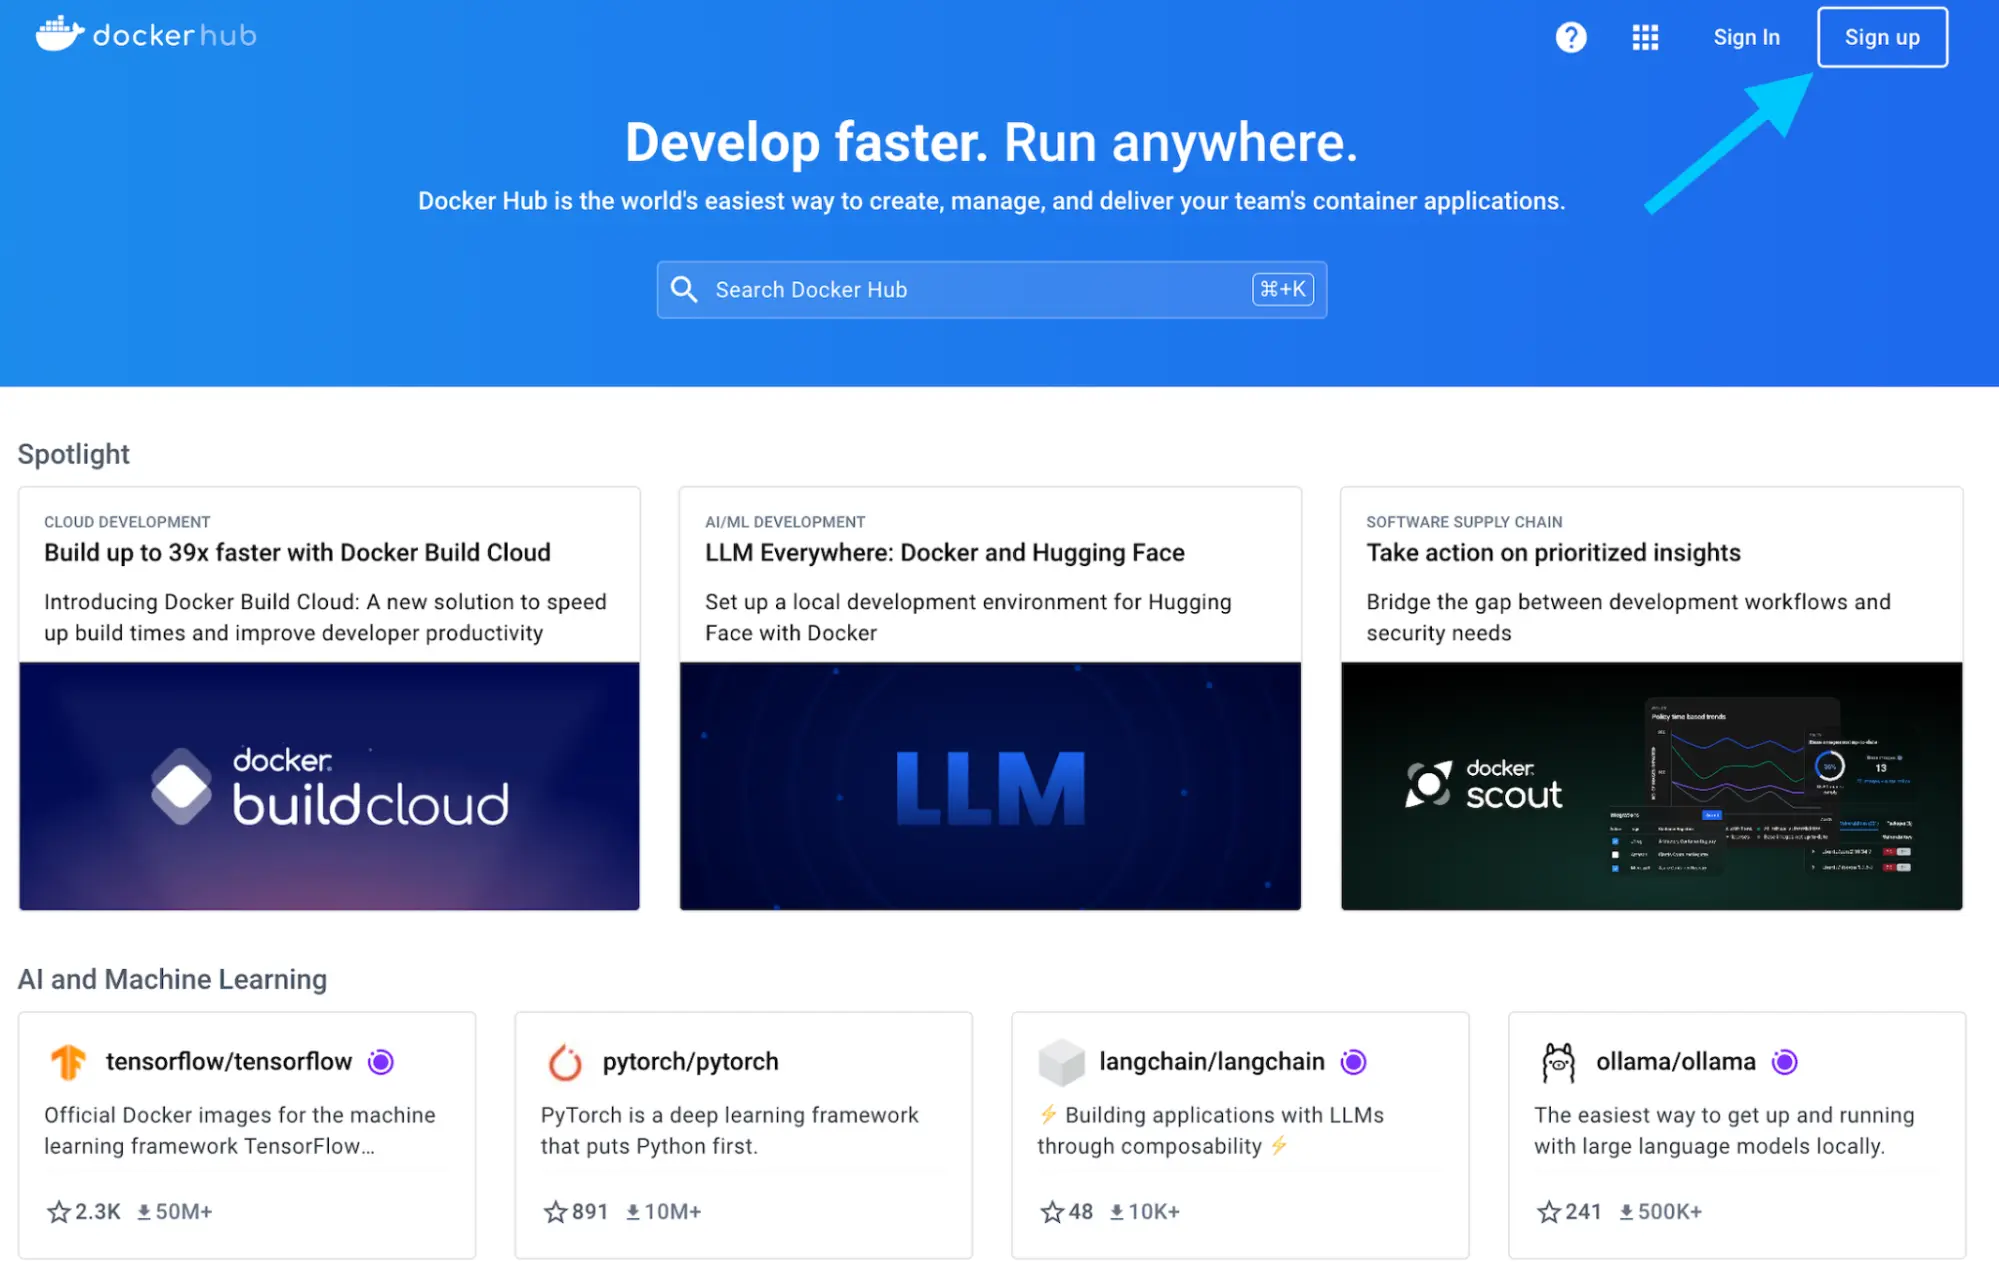Screen dimensions: 1999x1274
Task: Click the search magnifier icon
Action: point(684,289)
